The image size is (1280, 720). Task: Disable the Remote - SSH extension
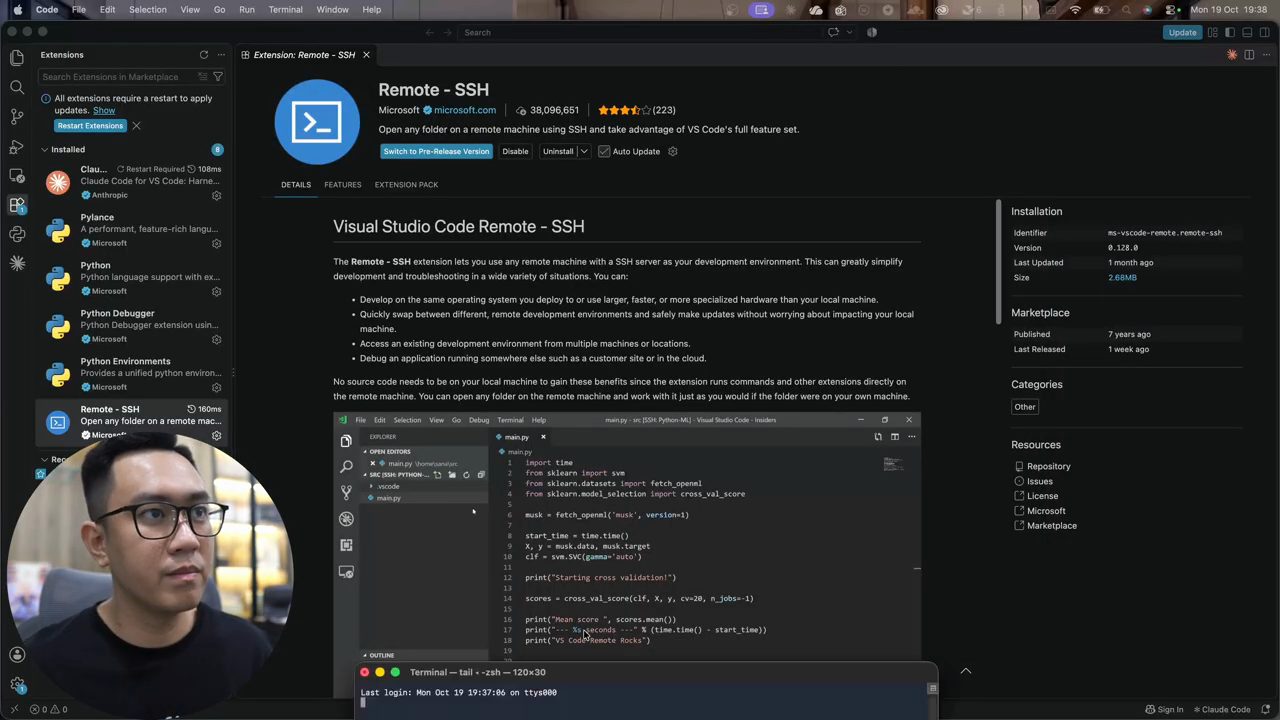click(x=515, y=152)
